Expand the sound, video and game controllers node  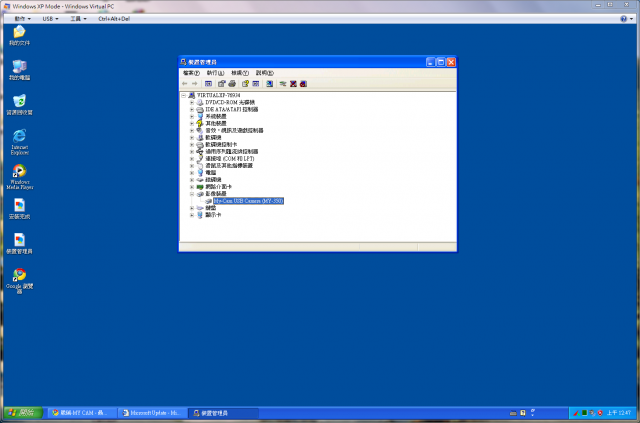click(x=192, y=131)
